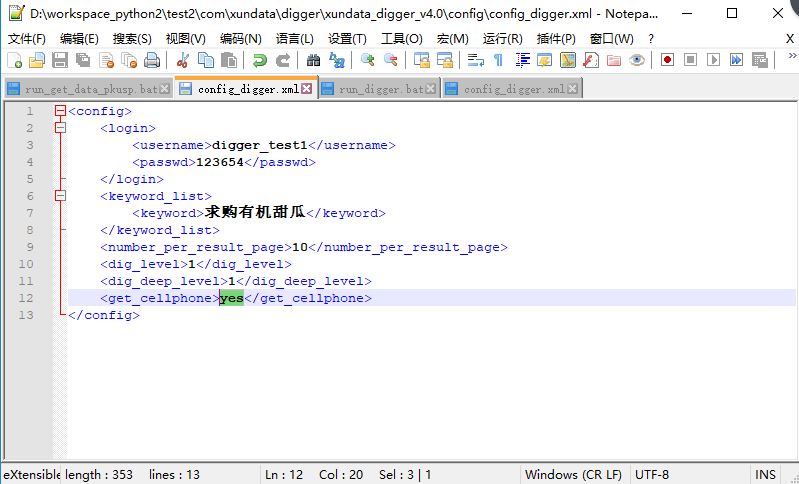The width and height of the screenshot is (799, 484).
Task: Switch to the inactive config_digger.xml tab
Action: tap(511, 89)
